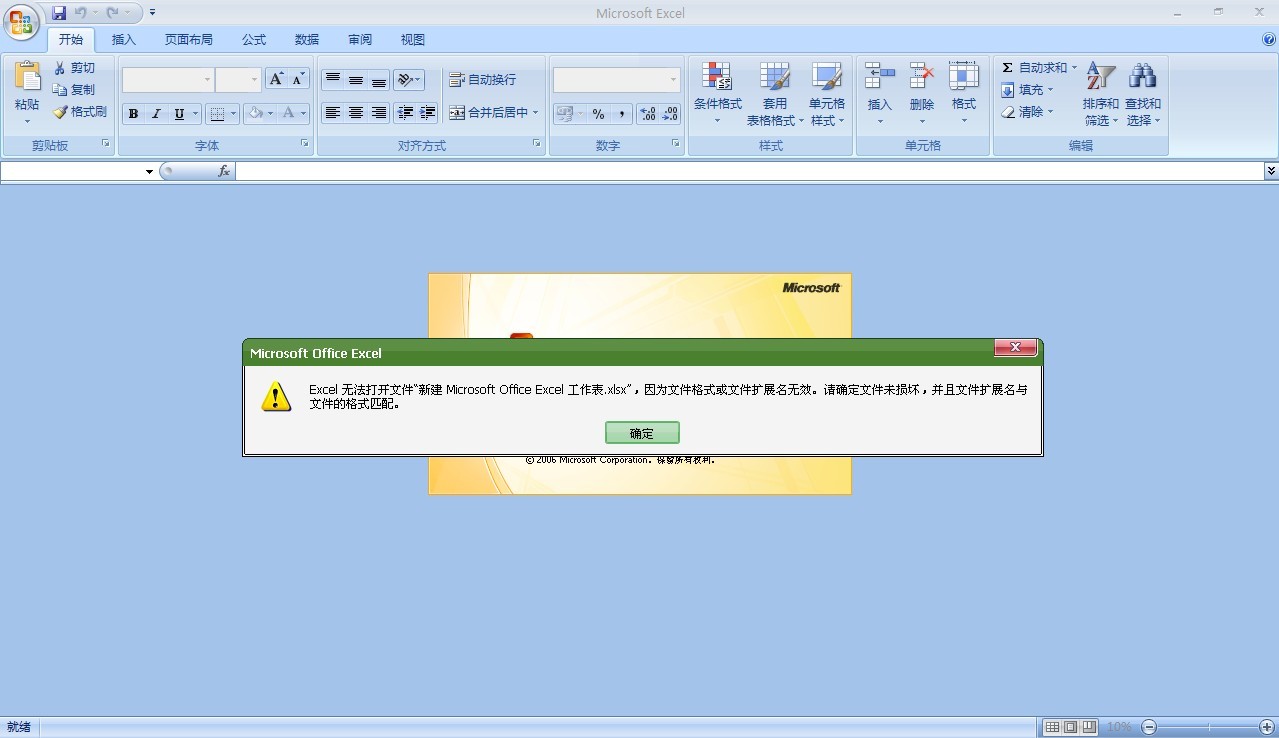Image resolution: width=1279 pixels, height=738 pixels.
Task: Click 合并后居中 merge and center
Action: tap(494, 113)
